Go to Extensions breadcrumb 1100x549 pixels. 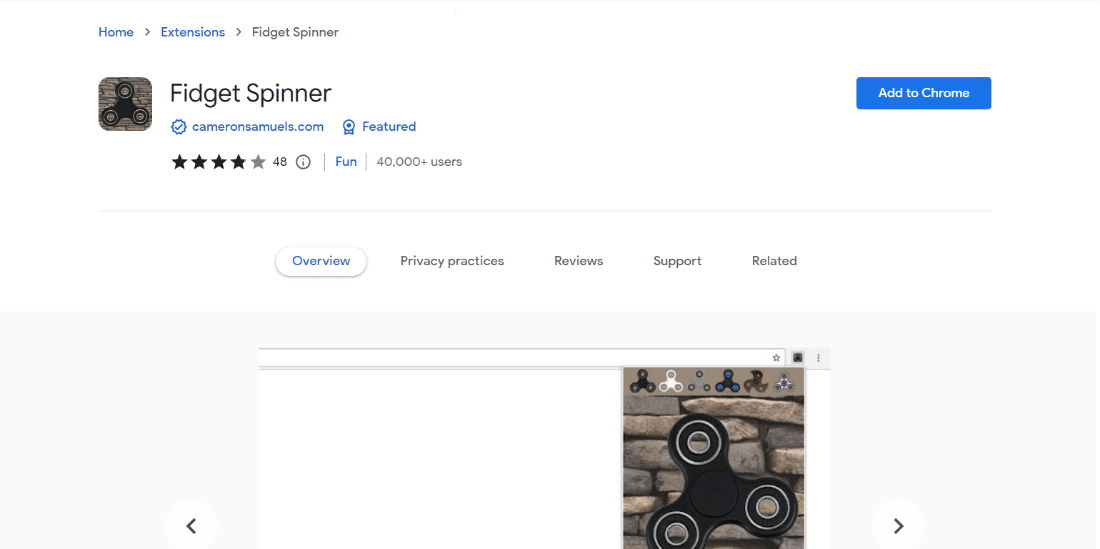(x=193, y=32)
